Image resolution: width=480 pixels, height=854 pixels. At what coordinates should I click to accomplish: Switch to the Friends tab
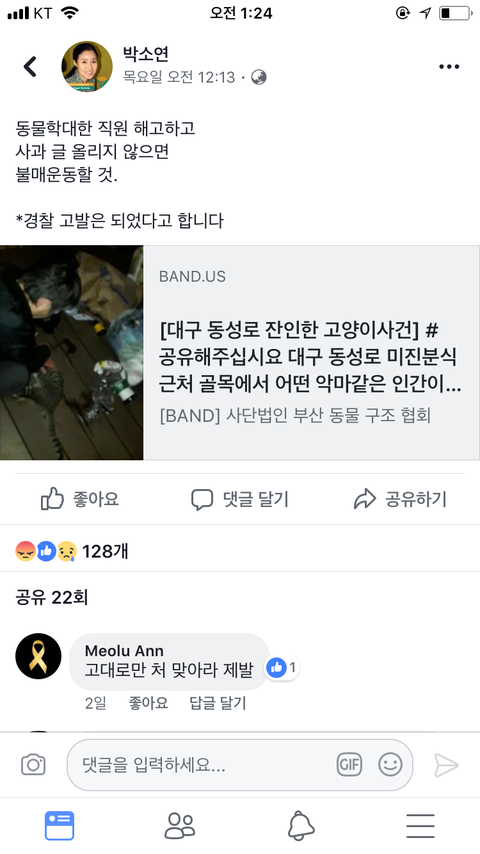pos(180,826)
